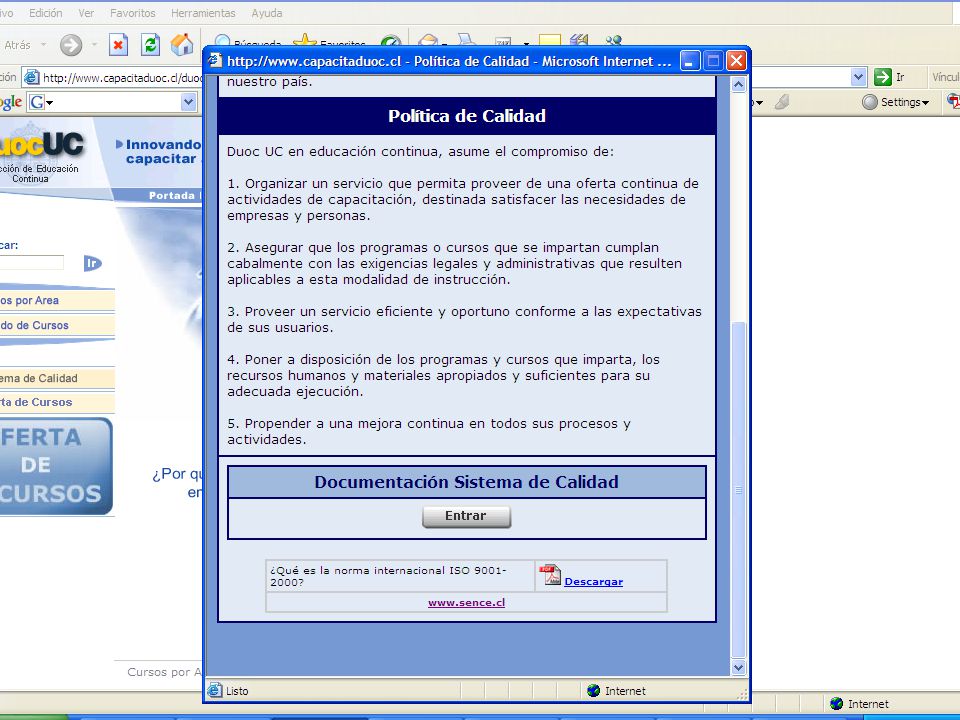Open the Oferta de Cursos sidebar link
The height and width of the screenshot is (720, 960).
tap(57, 402)
